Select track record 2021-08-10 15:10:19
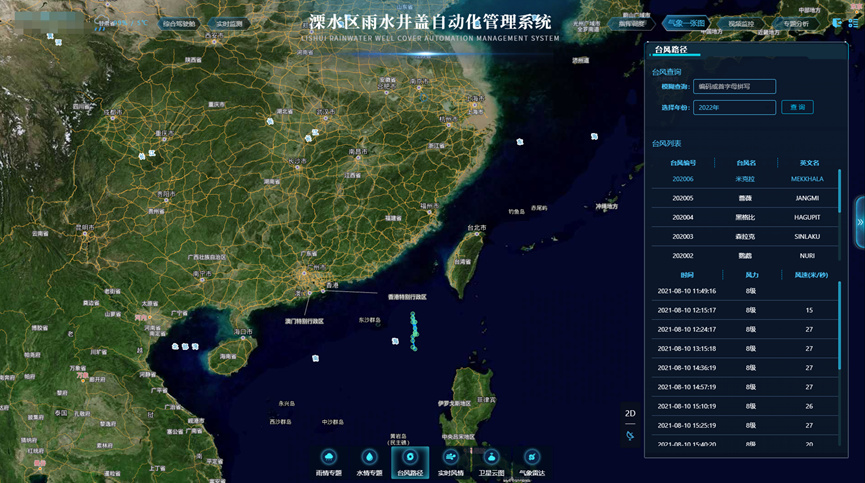This screenshot has height=483, width=865. (744, 406)
